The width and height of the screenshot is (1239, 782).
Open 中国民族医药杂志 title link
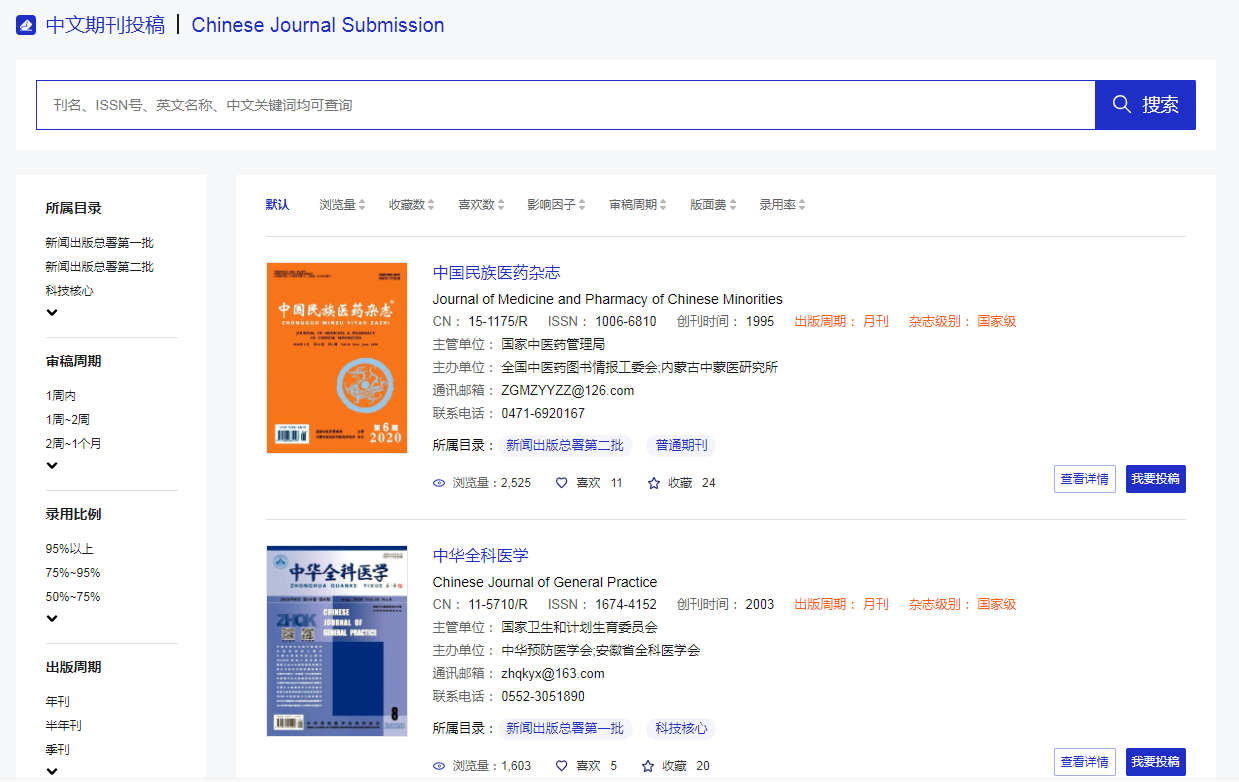pos(496,273)
